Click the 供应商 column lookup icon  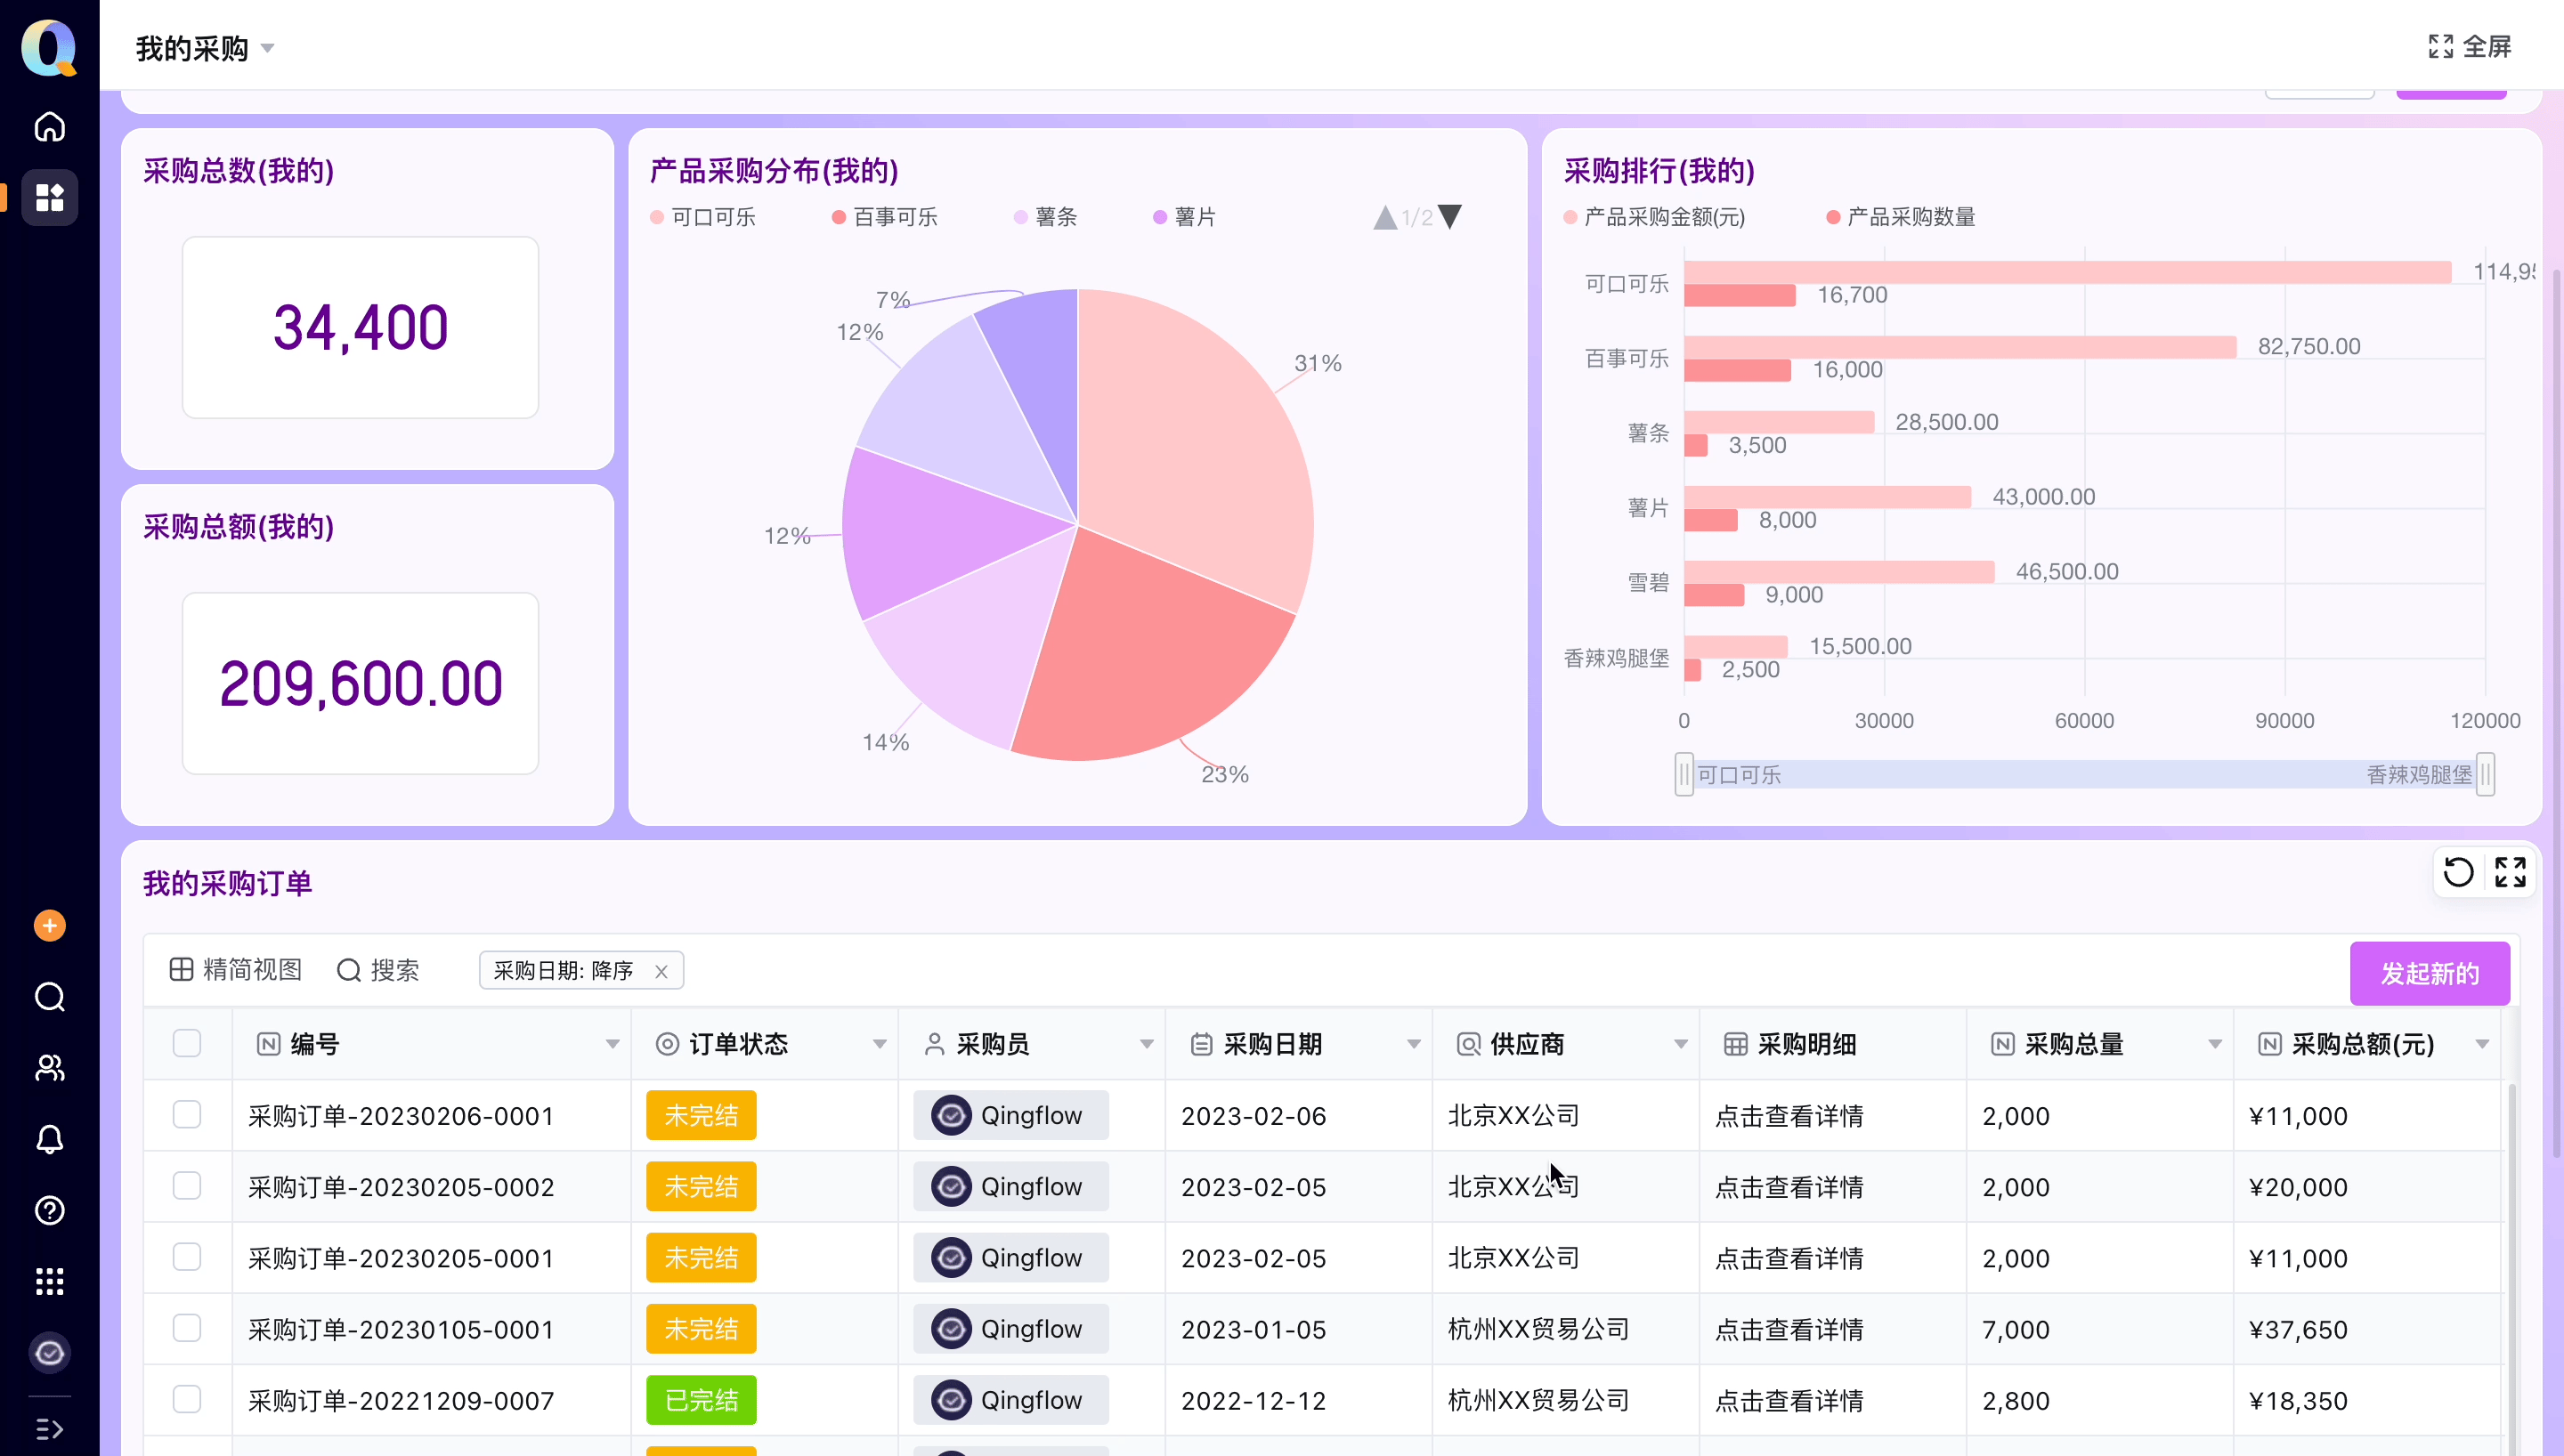pyautogui.click(x=1468, y=1044)
